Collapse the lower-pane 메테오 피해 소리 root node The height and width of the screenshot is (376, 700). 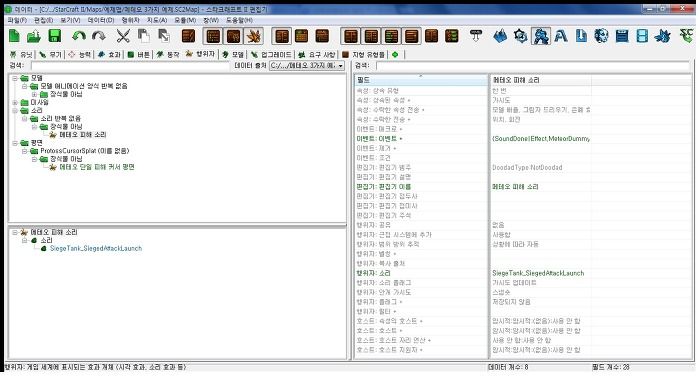[15, 232]
